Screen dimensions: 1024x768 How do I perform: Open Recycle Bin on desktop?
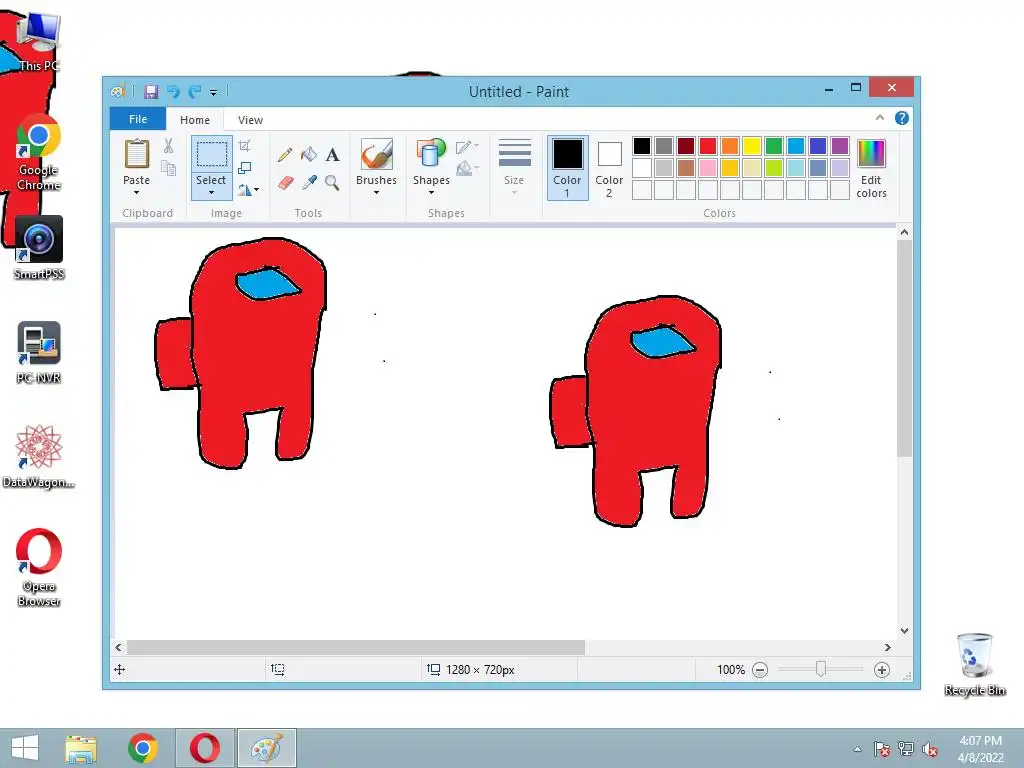[x=974, y=664]
